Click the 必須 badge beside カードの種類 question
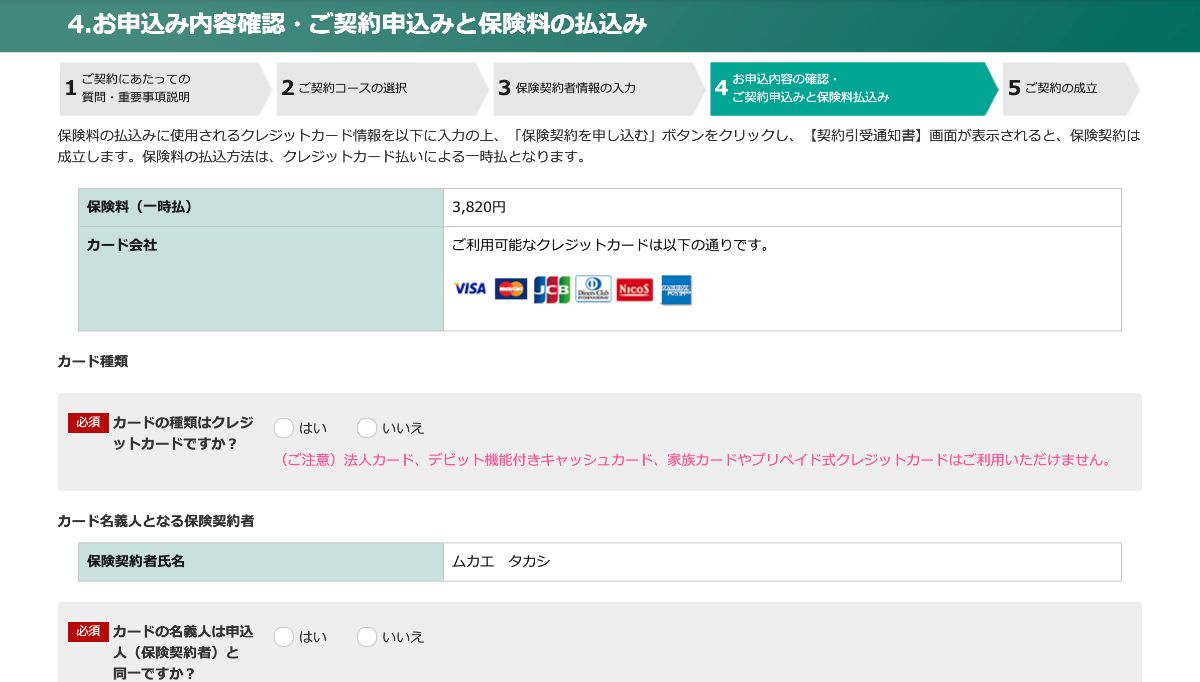Screen dimensions: 1200x682 coord(88,423)
